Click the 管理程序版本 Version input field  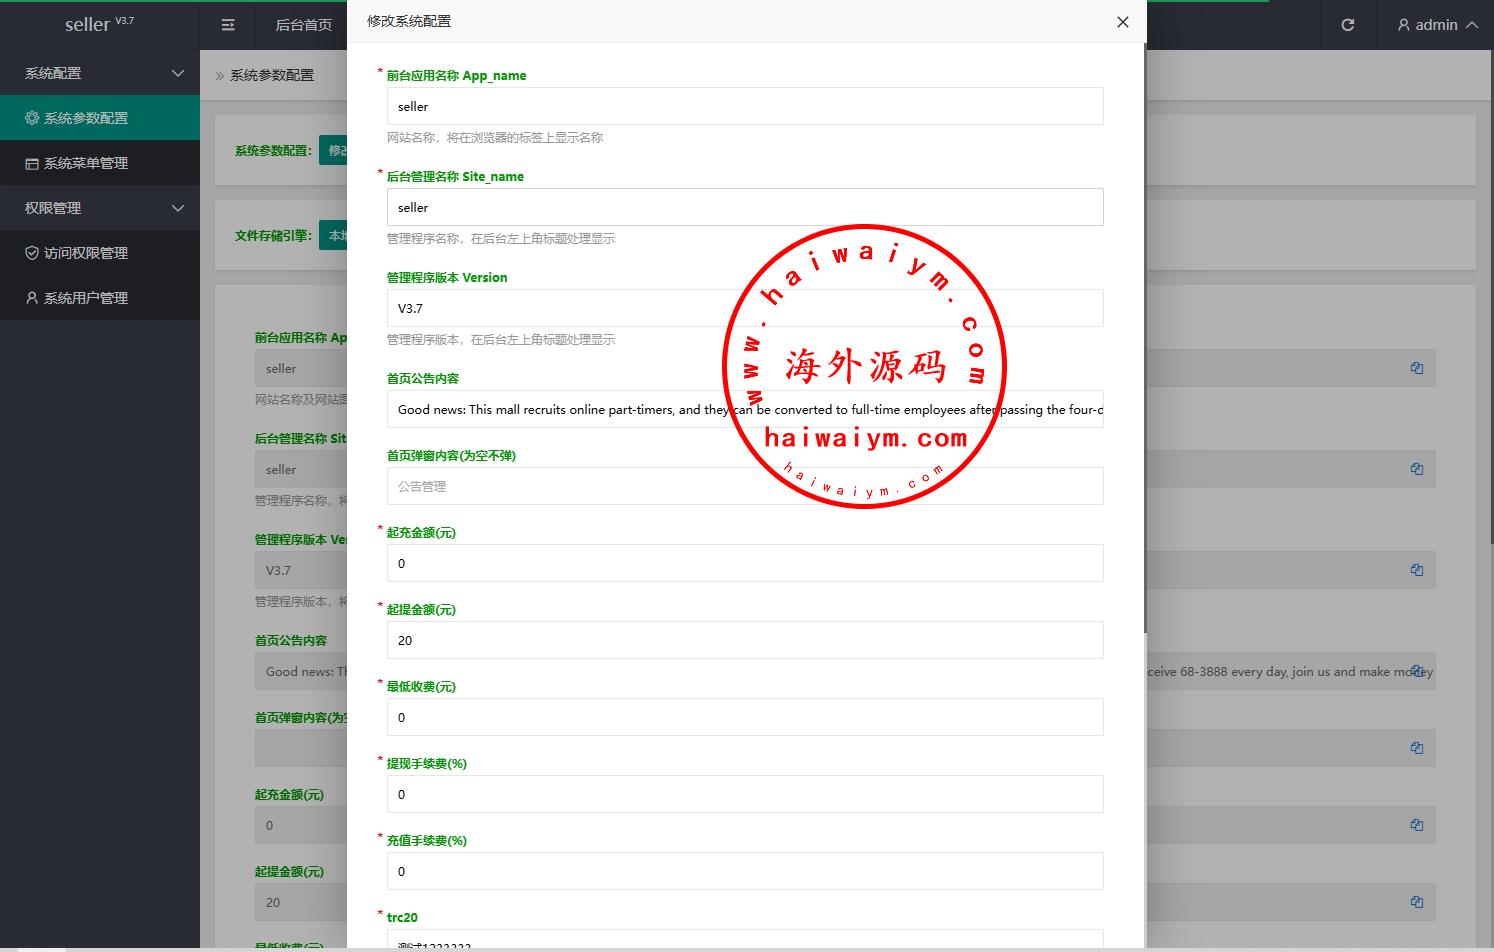pos(745,308)
